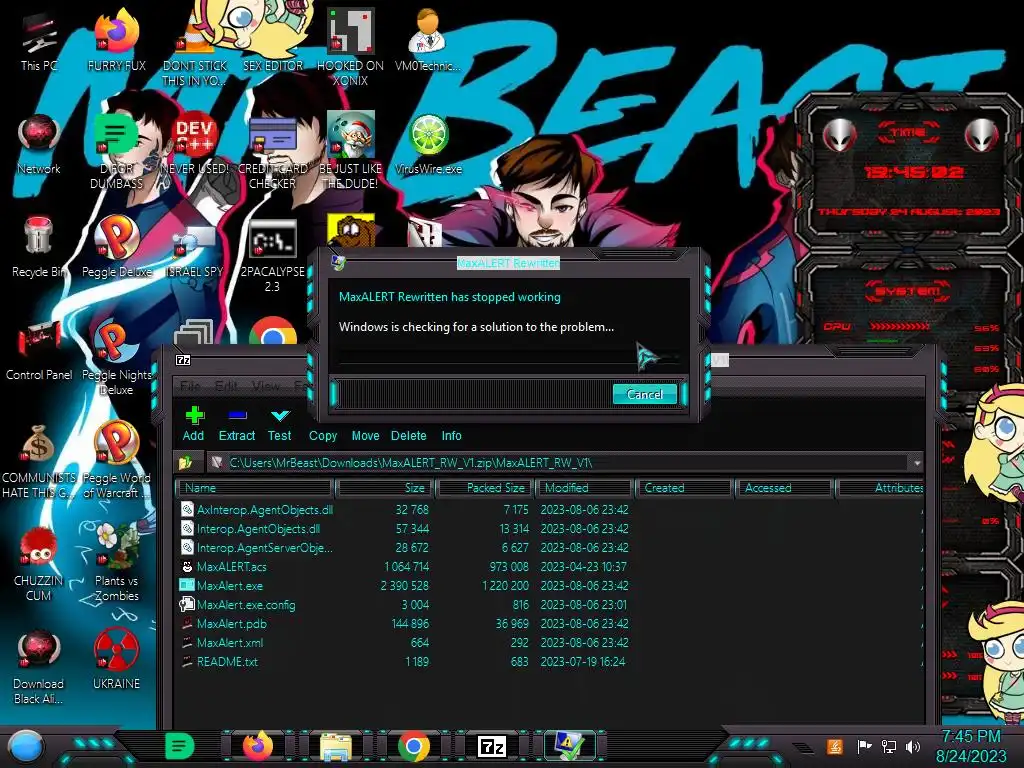The image size is (1024, 768).
Task: Click the CREDIT CARD CHECKER icon
Action: tap(272, 152)
